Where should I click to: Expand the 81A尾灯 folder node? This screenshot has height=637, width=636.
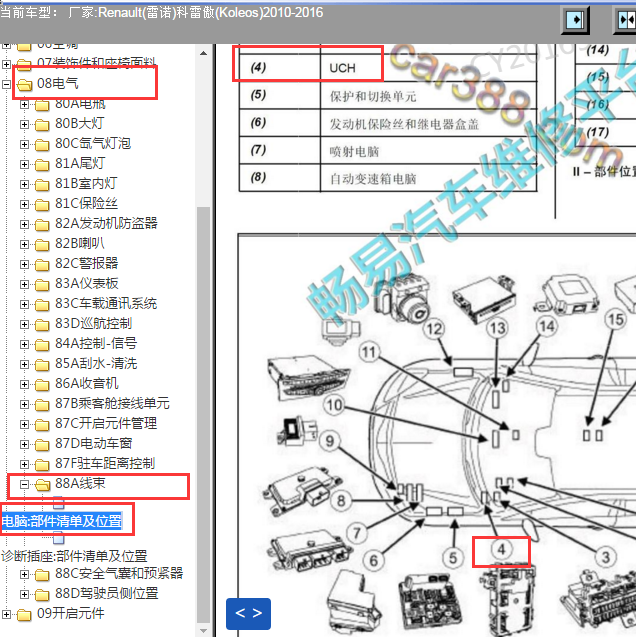coord(24,164)
